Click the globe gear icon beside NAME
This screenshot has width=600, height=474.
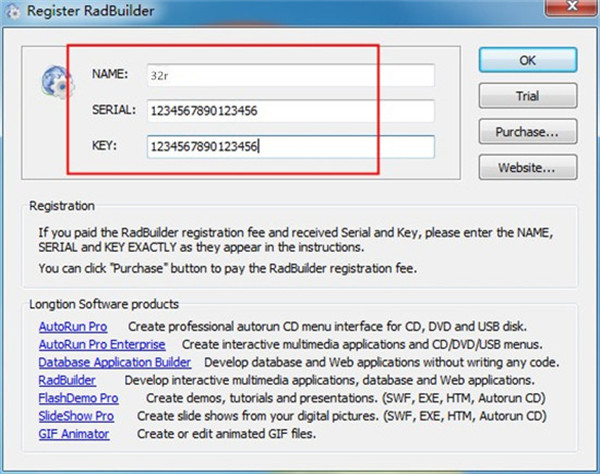[57, 82]
